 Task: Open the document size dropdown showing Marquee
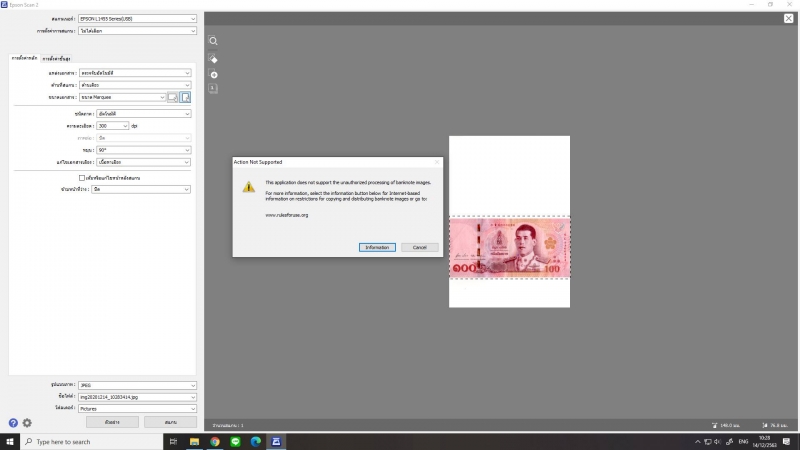coord(122,97)
